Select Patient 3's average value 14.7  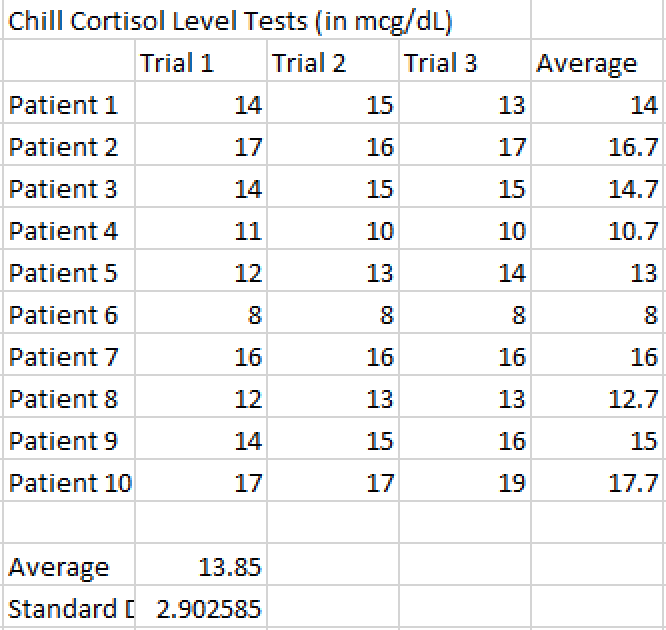coord(598,189)
